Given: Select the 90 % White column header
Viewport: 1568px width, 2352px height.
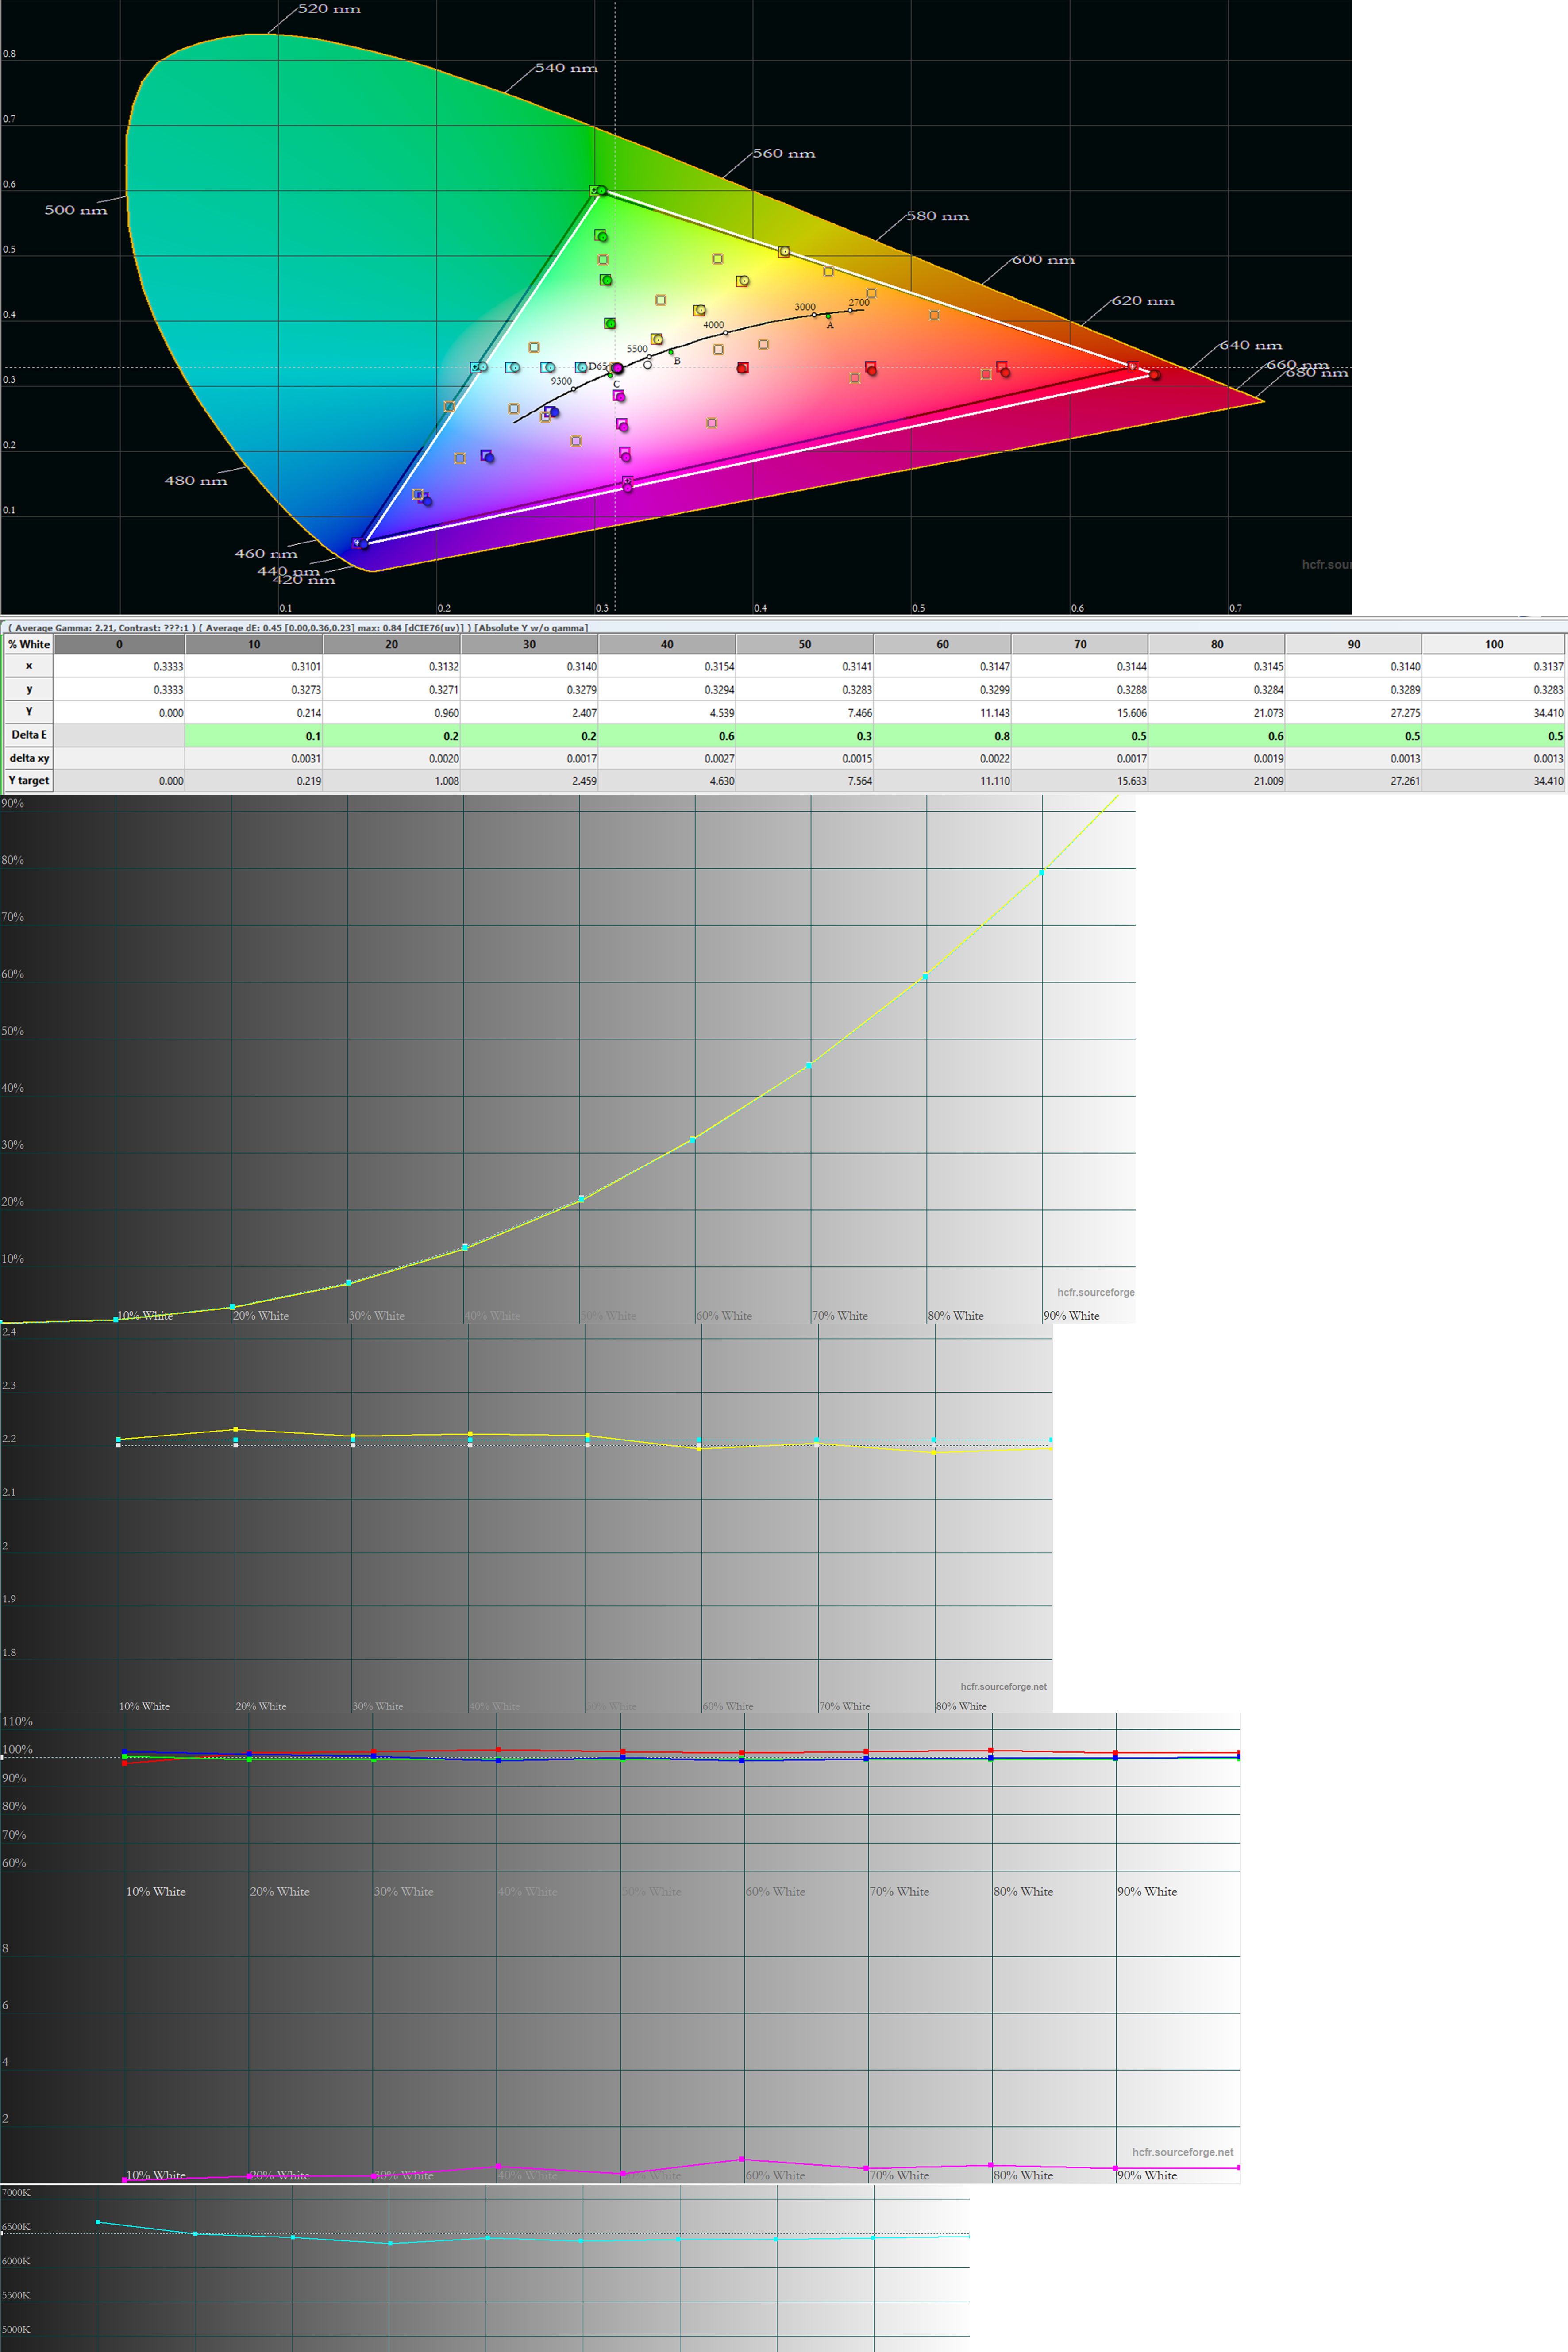Looking at the screenshot, I should point(1354,644).
